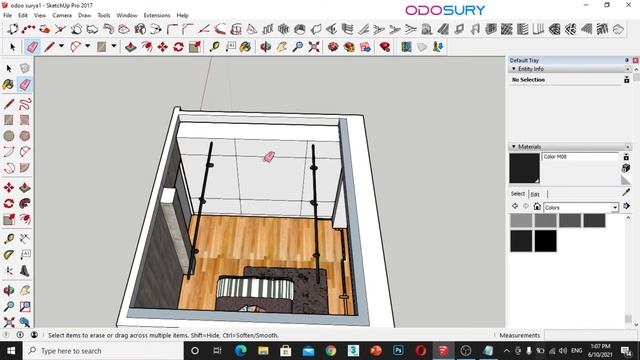Activate the Push/Pull tool in top toolbar
The image size is (640, 360).
(131, 47)
